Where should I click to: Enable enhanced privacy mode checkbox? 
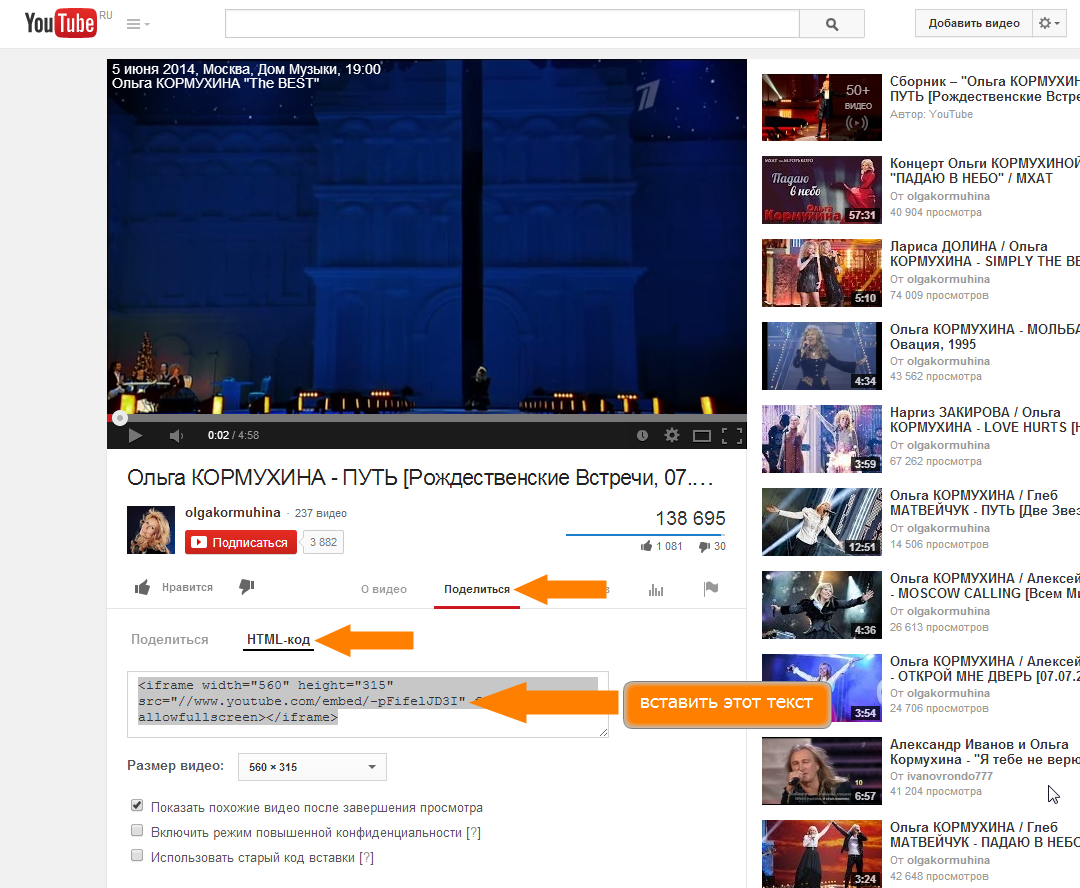pos(137,831)
